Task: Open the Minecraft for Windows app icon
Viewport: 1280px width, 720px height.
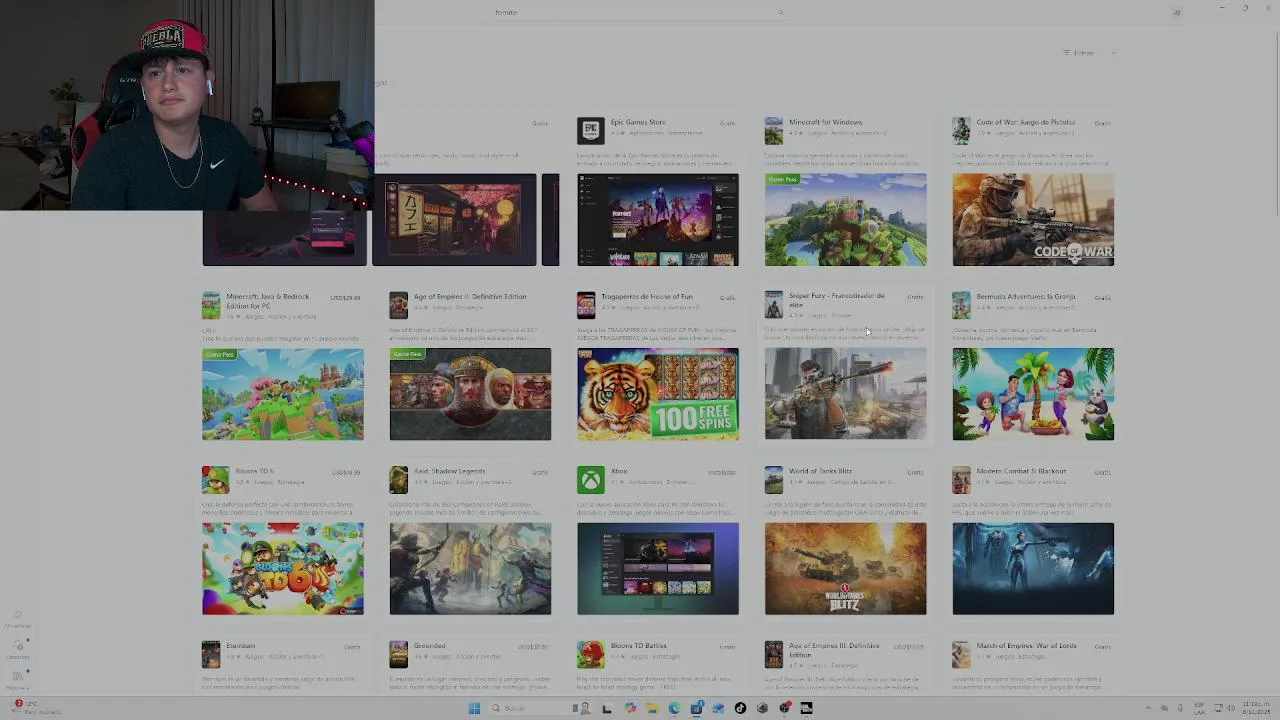Action: coord(774,131)
